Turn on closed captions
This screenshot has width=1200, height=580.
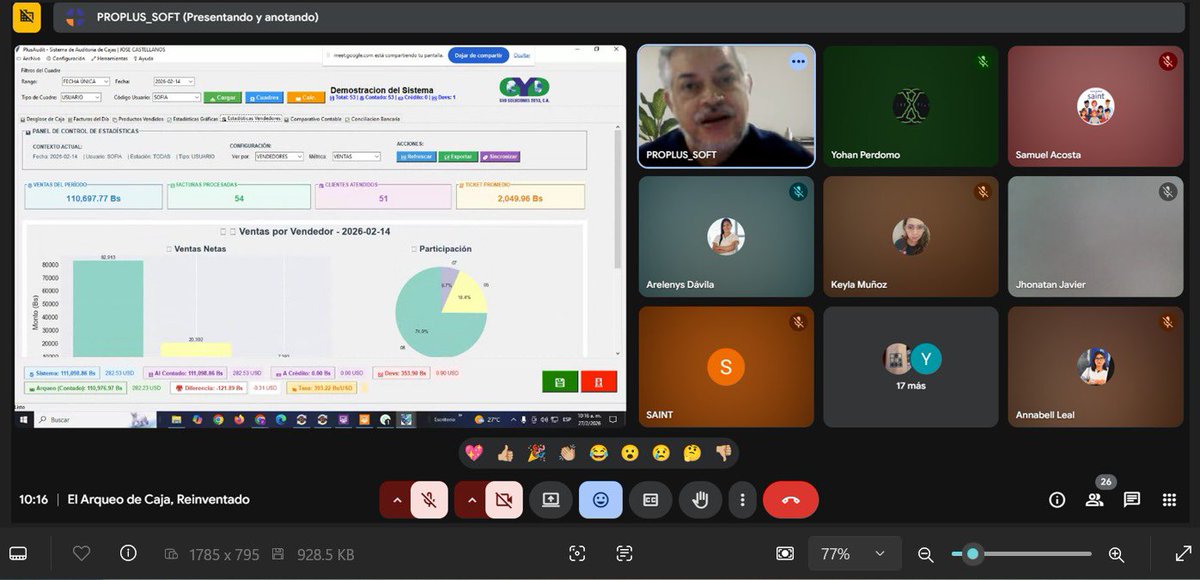(x=651, y=500)
